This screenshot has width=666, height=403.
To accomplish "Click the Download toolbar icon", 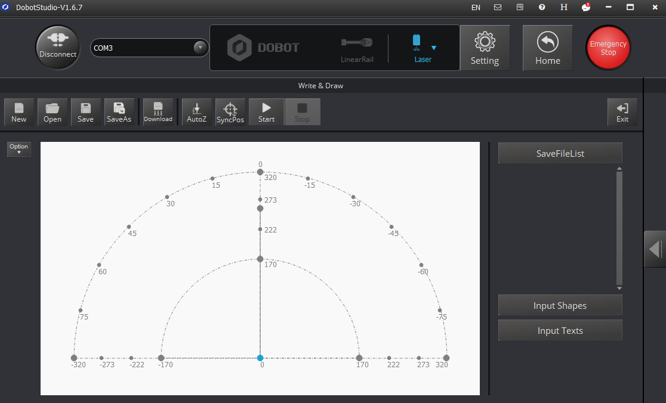I will (158, 112).
